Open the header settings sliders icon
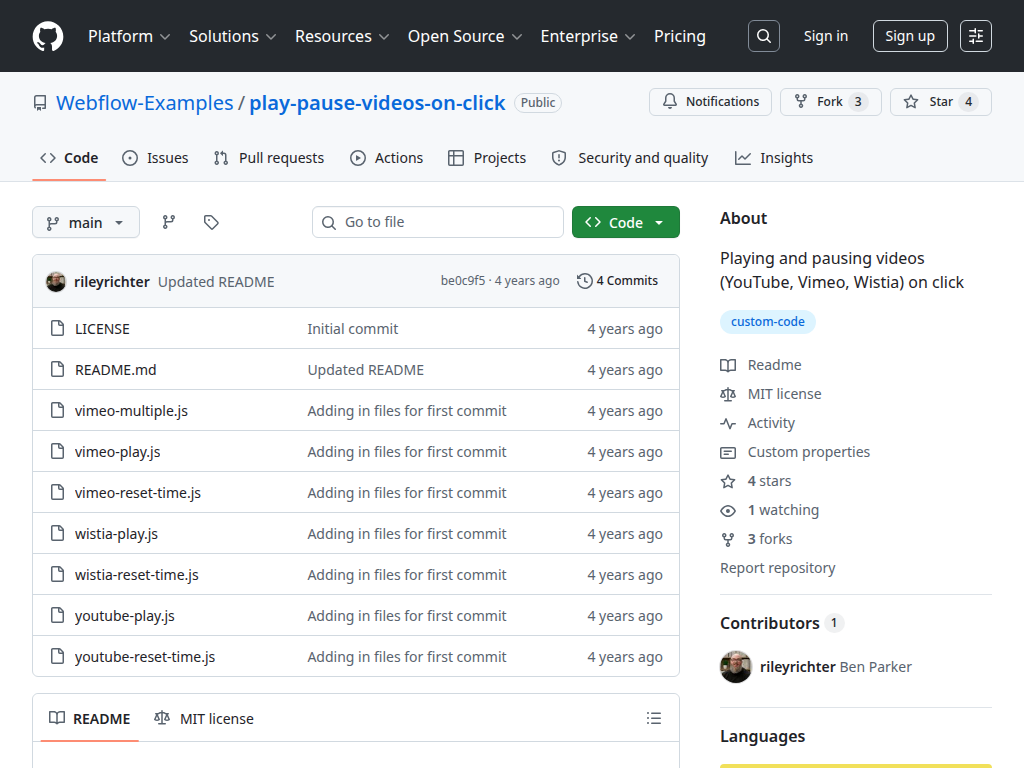This screenshot has width=1024, height=768. pyautogui.click(x=976, y=36)
